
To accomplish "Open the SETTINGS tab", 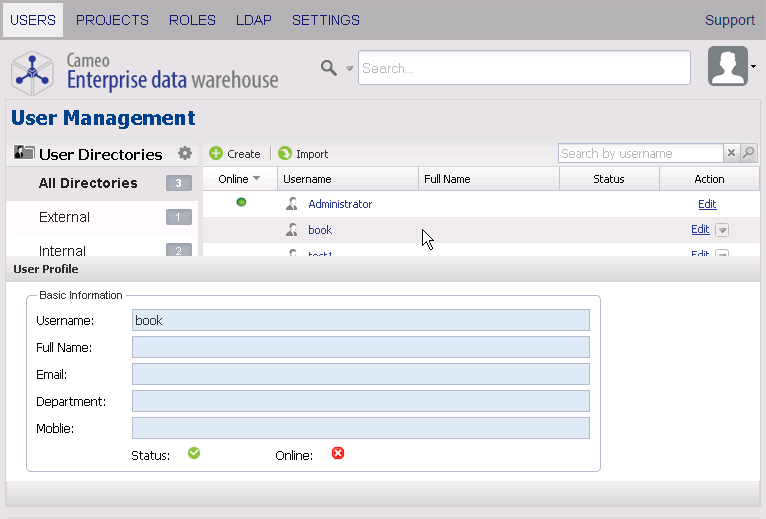I will click(x=326, y=20).
